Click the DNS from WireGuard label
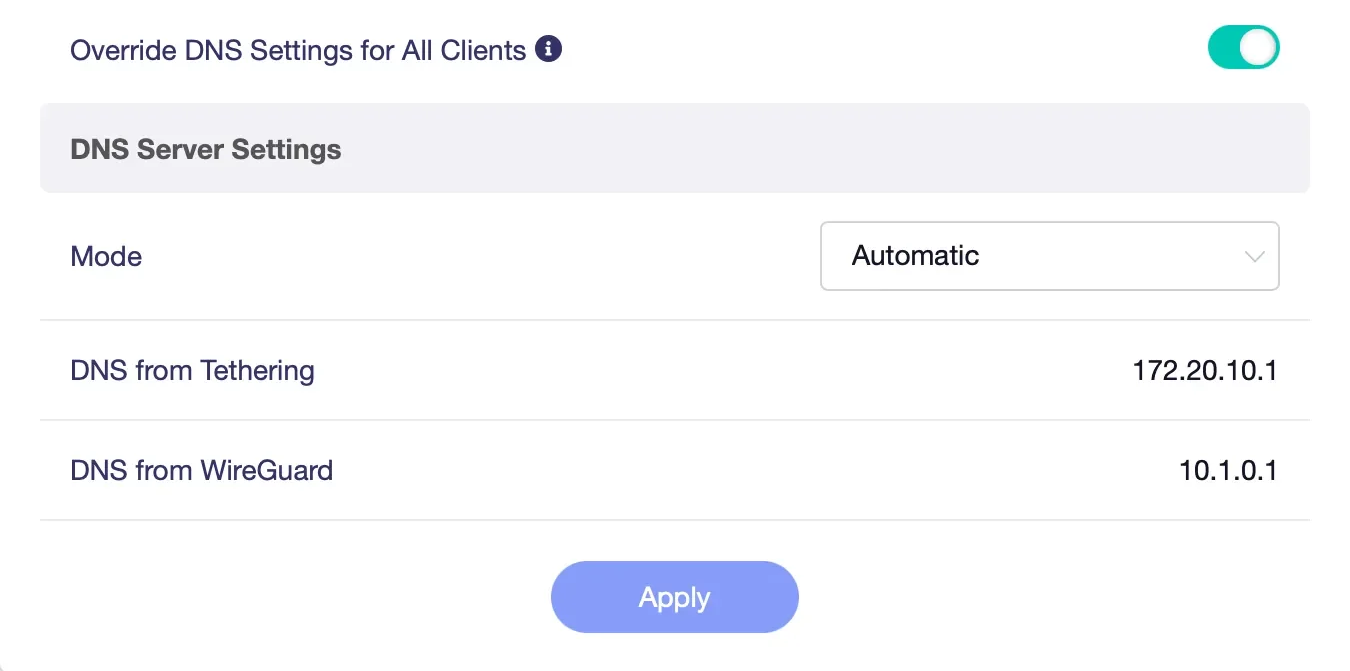The image size is (1350, 671). (201, 470)
